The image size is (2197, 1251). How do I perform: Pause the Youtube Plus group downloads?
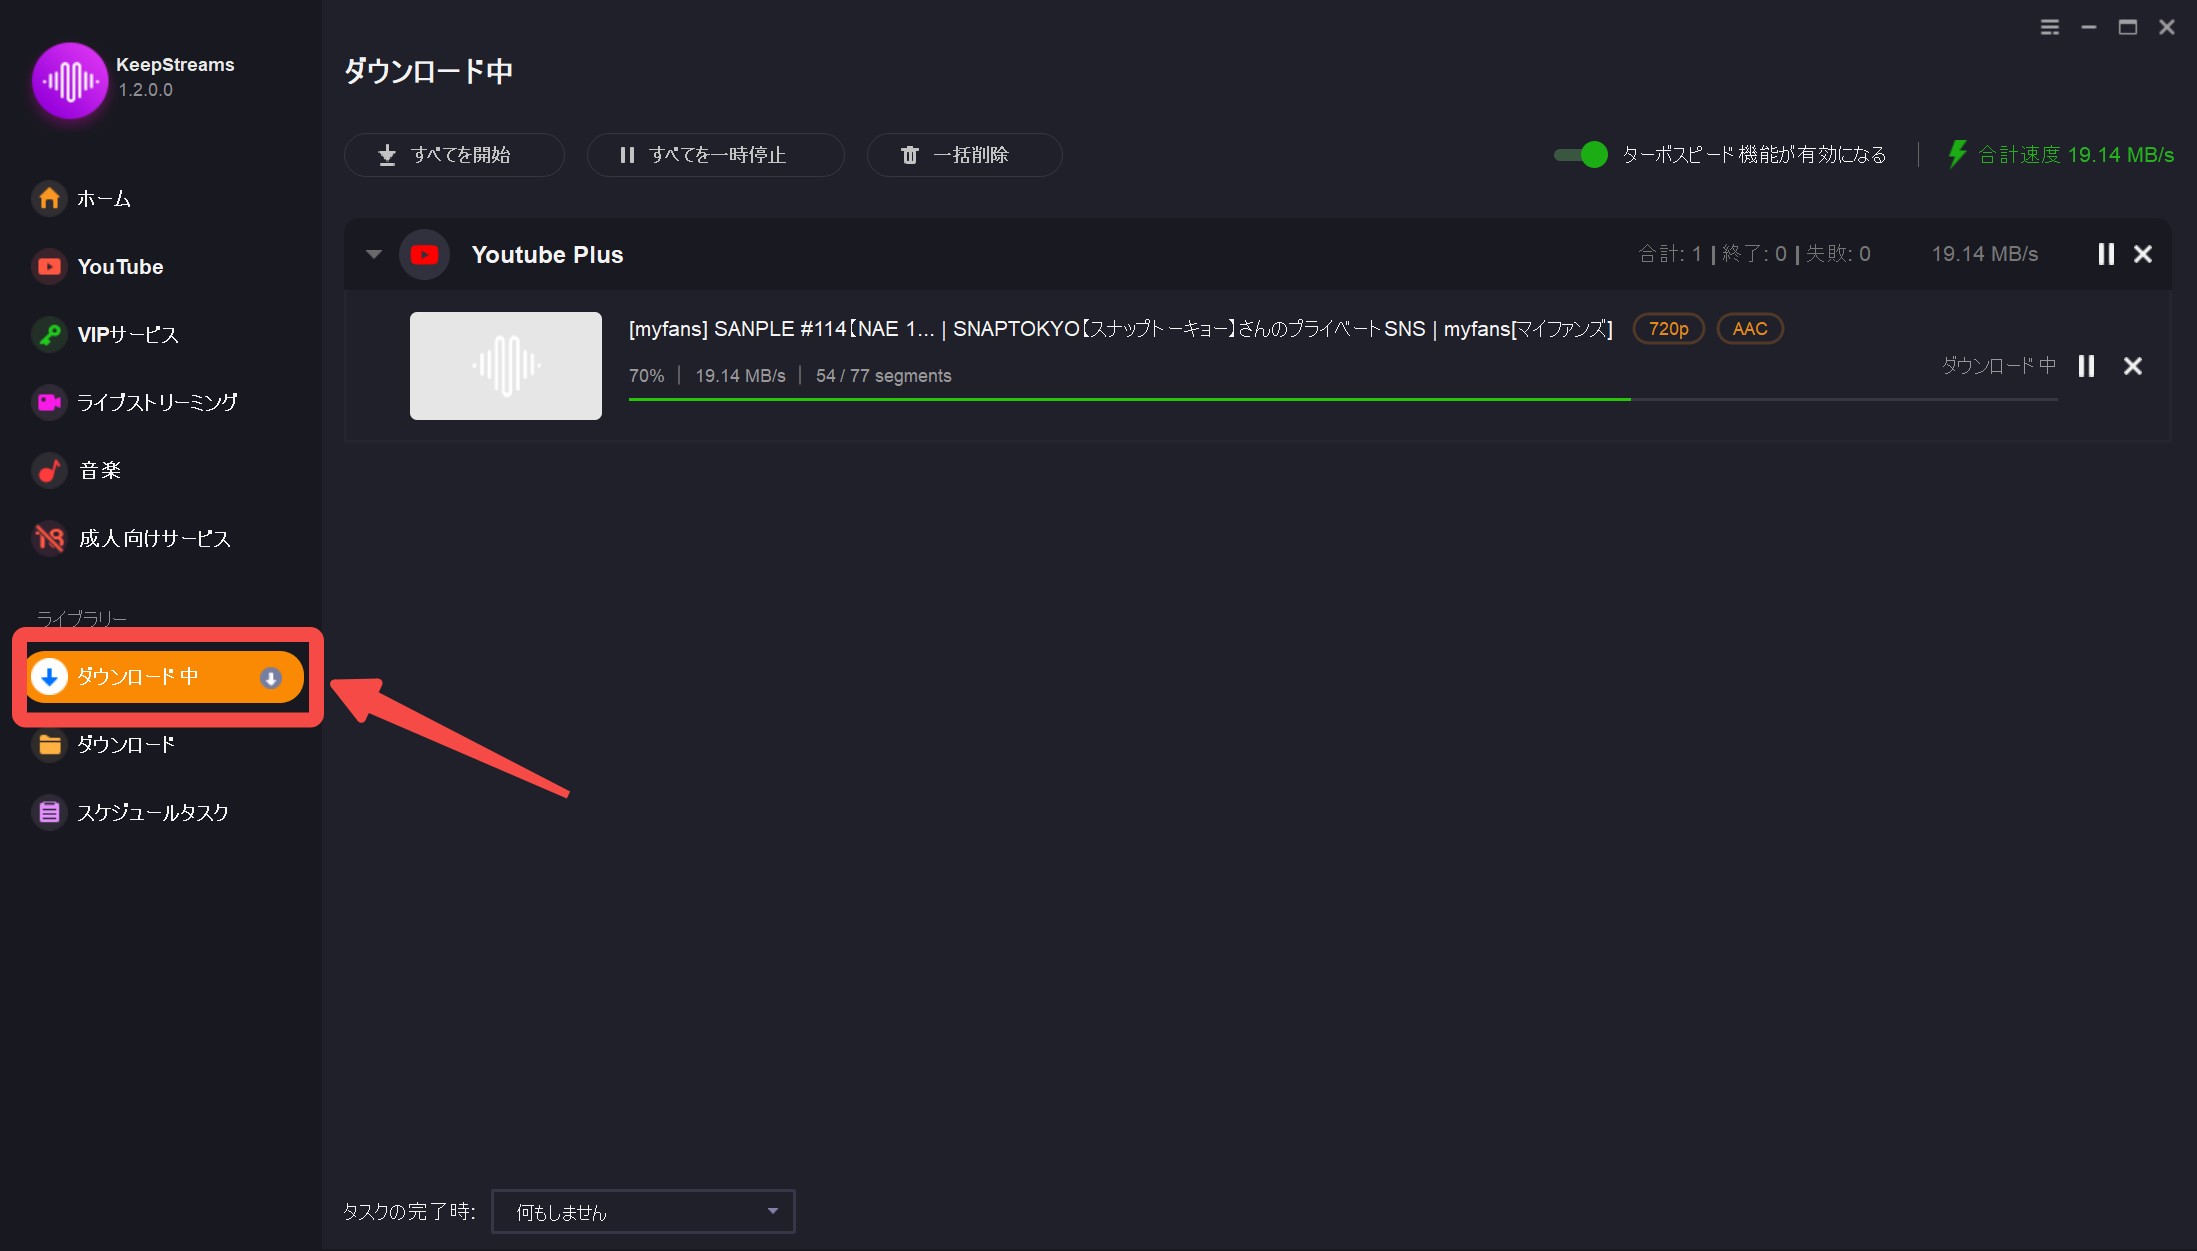2106,254
